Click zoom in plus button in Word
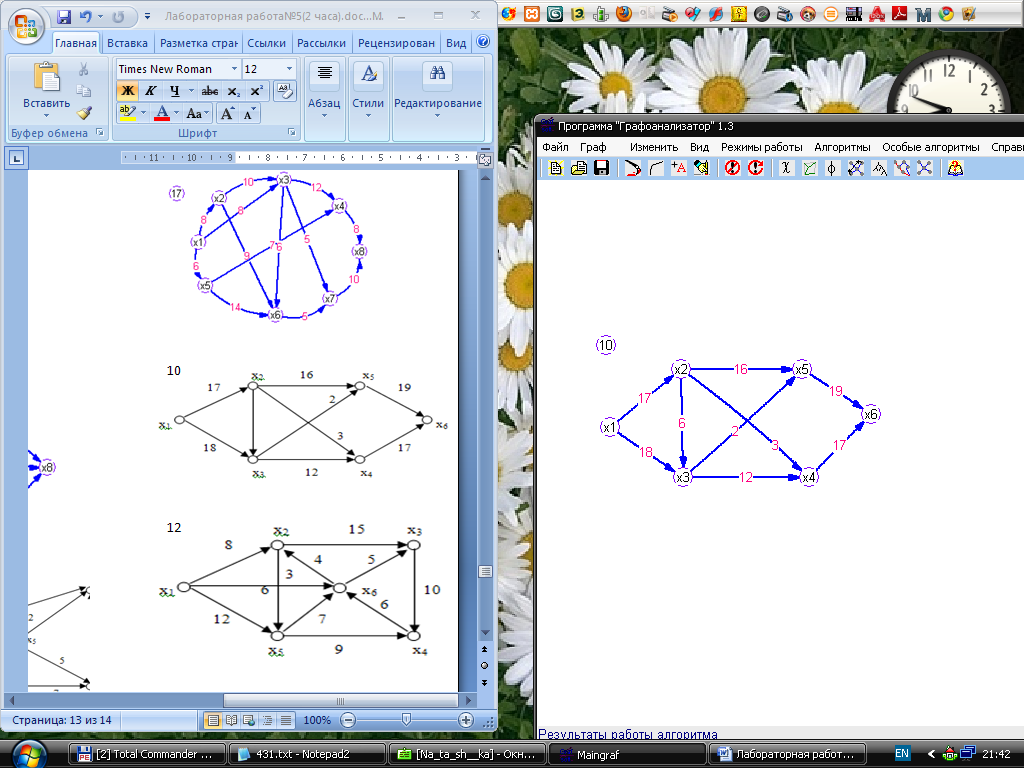 pos(466,720)
